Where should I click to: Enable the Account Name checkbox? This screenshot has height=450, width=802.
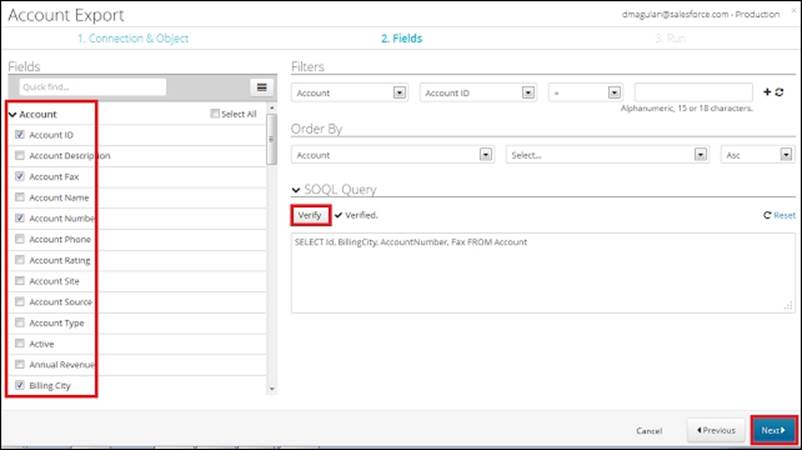coord(20,198)
